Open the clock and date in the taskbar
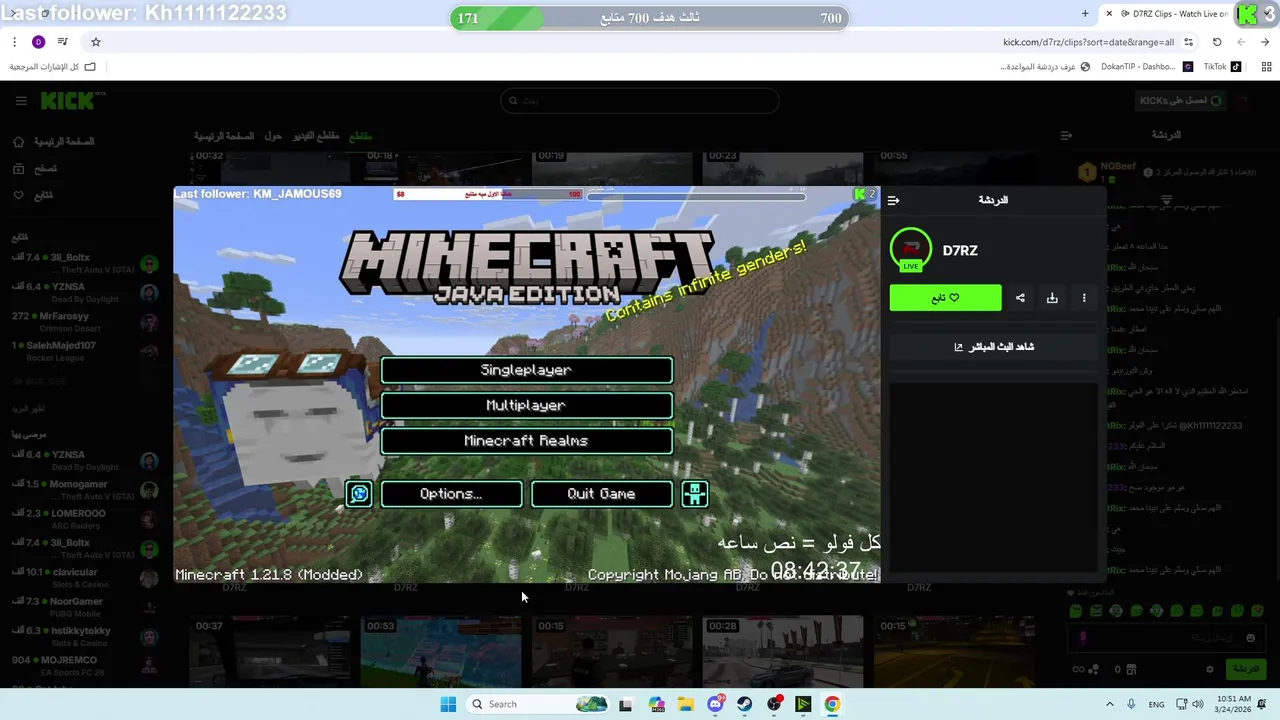 [1234, 704]
